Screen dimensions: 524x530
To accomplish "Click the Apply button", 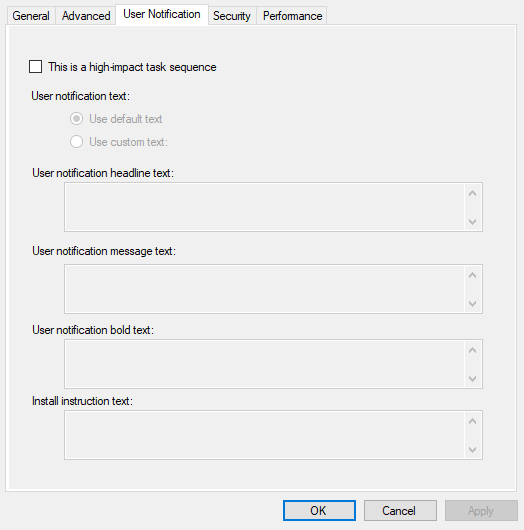I will (x=481, y=510).
